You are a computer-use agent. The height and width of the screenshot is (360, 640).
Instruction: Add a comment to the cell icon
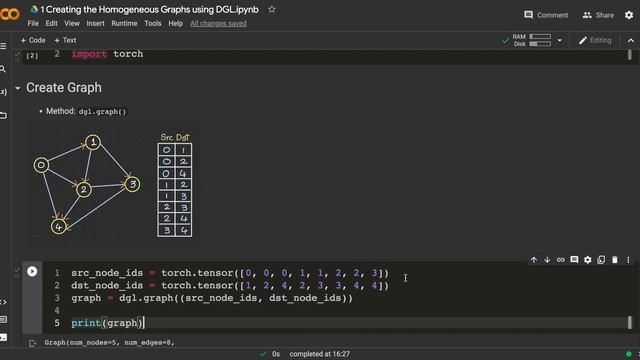coord(574,260)
